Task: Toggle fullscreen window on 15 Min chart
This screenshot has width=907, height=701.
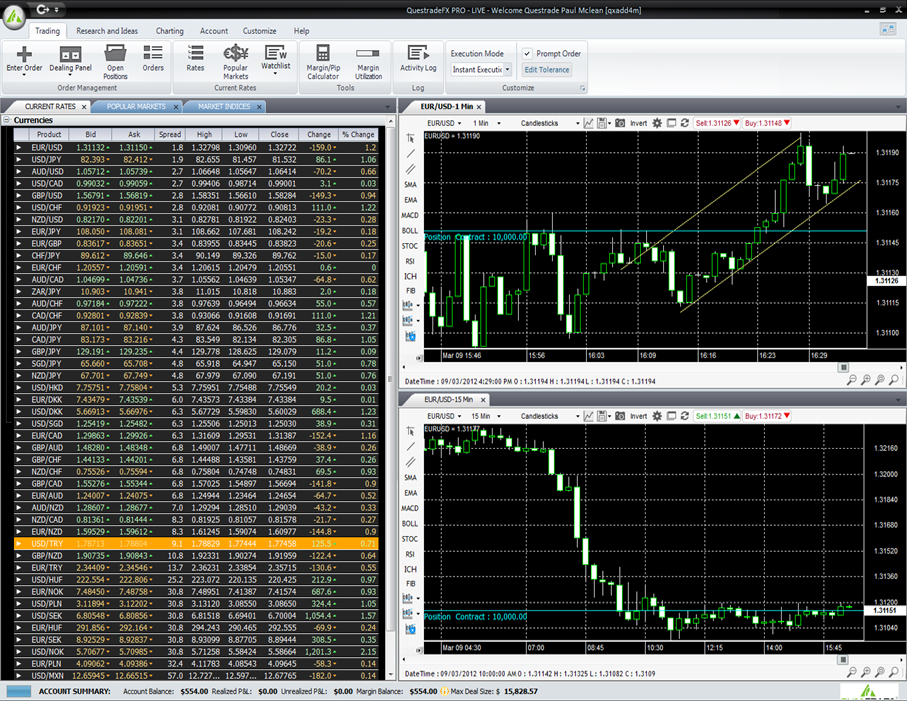Action: click(671, 416)
